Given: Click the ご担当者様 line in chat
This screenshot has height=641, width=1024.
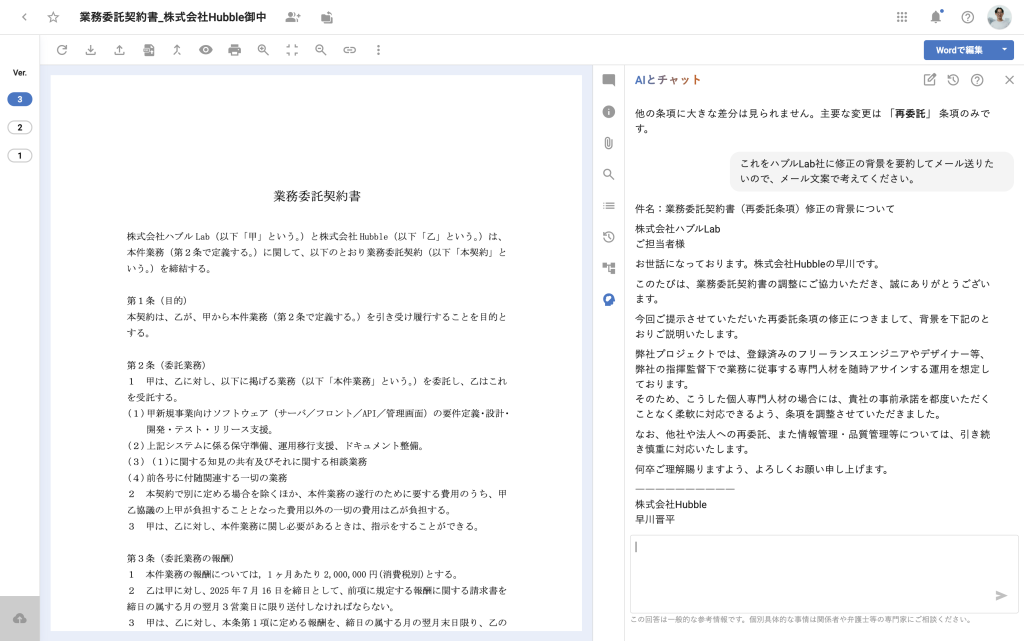Looking at the screenshot, I should [x=660, y=244].
